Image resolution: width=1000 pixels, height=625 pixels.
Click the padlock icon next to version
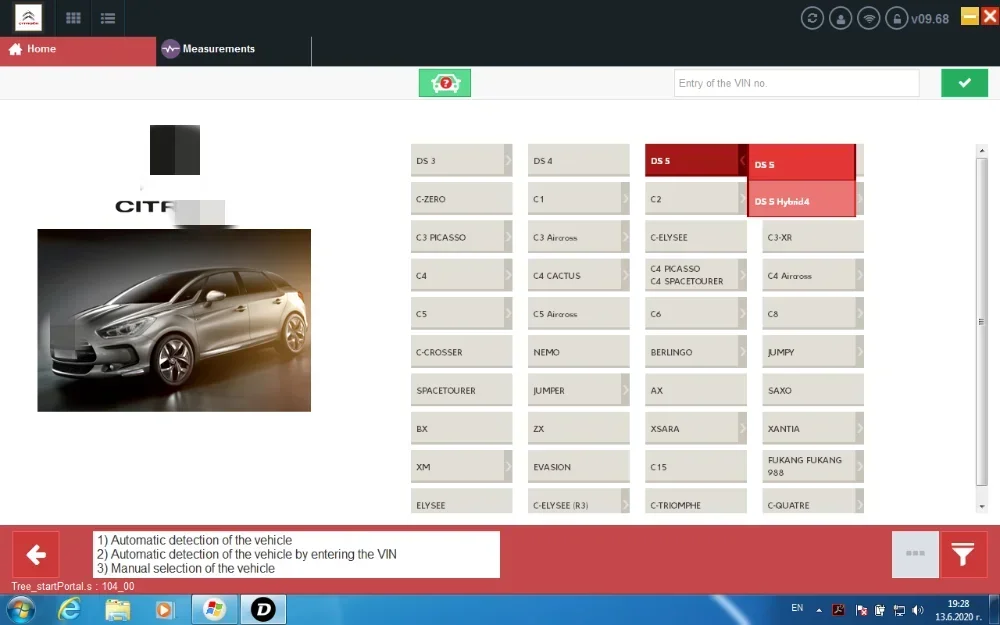tap(897, 18)
